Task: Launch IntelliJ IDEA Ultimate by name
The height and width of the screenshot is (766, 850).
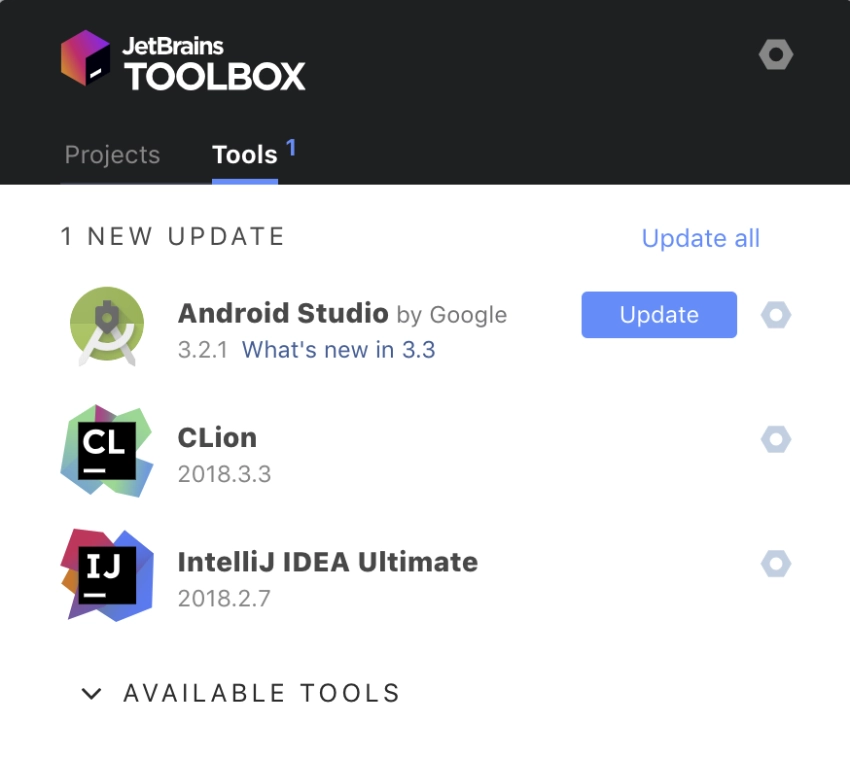Action: tap(327, 562)
